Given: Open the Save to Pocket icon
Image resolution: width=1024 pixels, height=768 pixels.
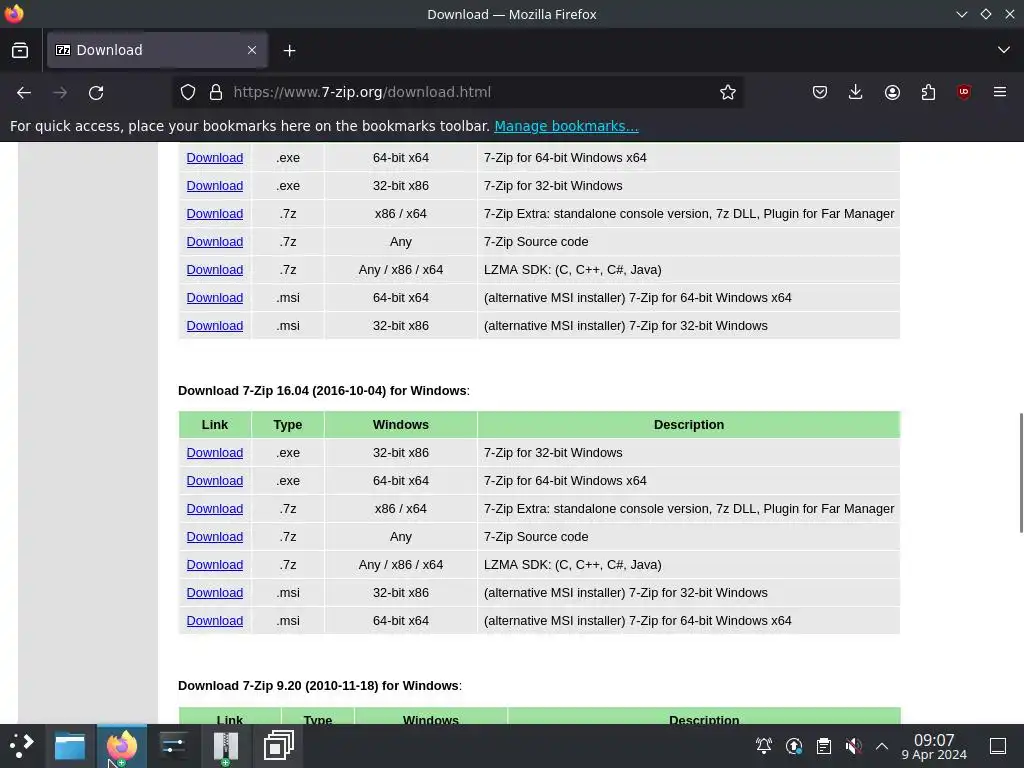Looking at the screenshot, I should click(820, 93).
